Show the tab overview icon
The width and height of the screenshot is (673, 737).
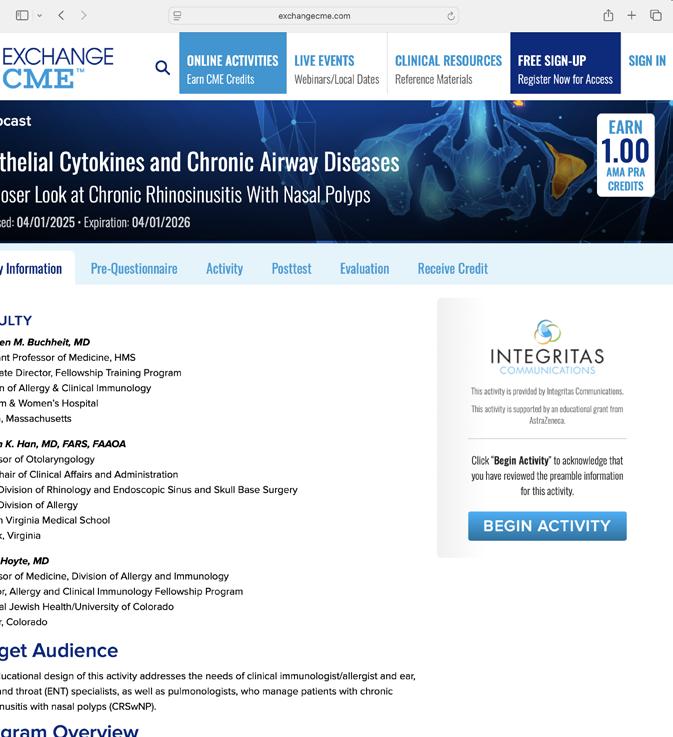click(656, 16)
